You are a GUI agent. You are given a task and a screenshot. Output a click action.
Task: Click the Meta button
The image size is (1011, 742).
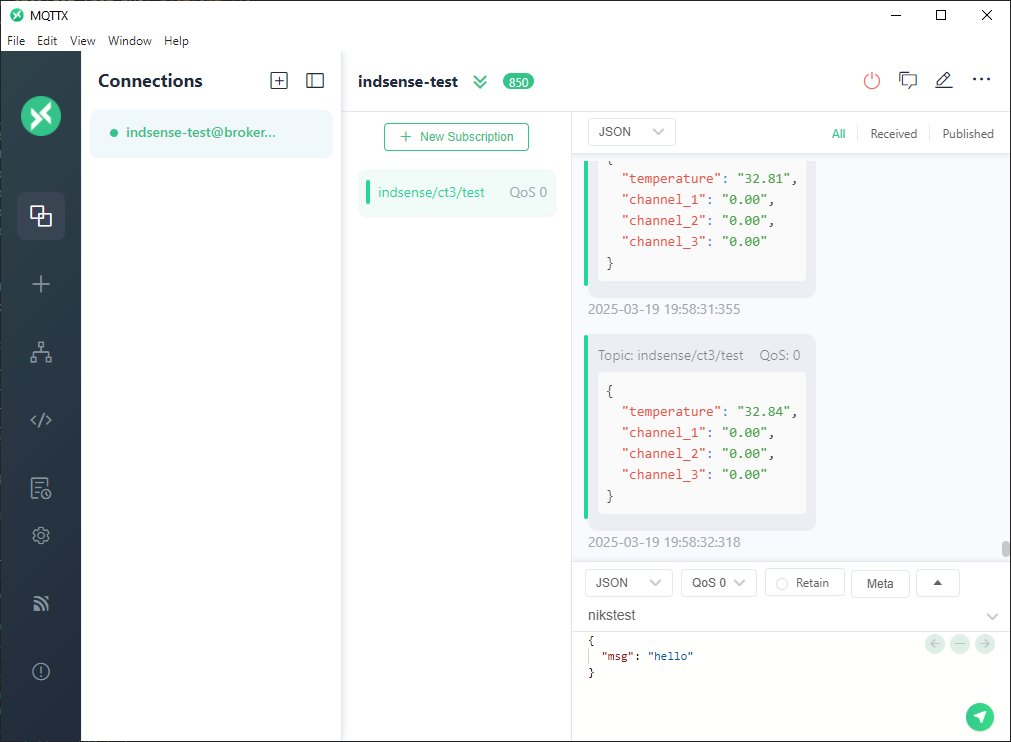click(880, 584)
